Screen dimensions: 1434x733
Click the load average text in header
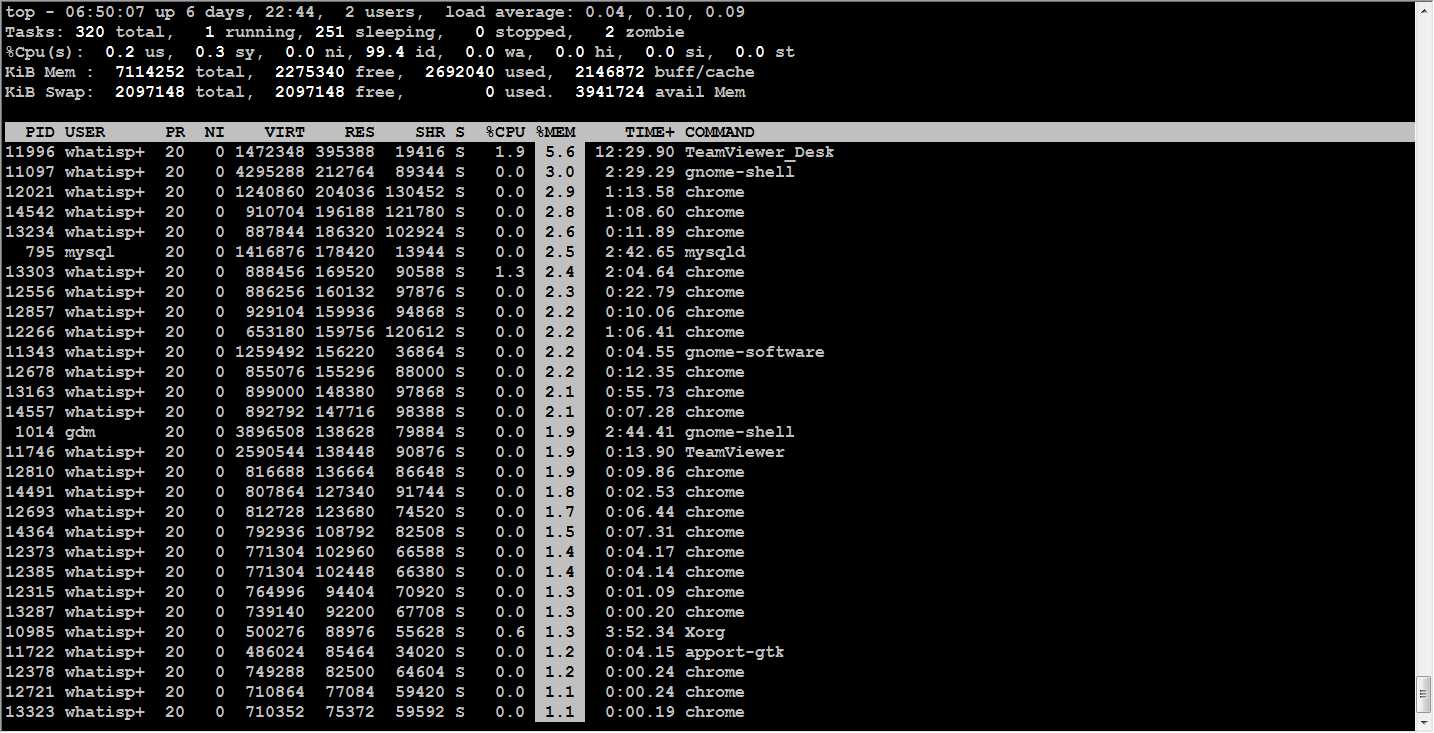(595, 12)
